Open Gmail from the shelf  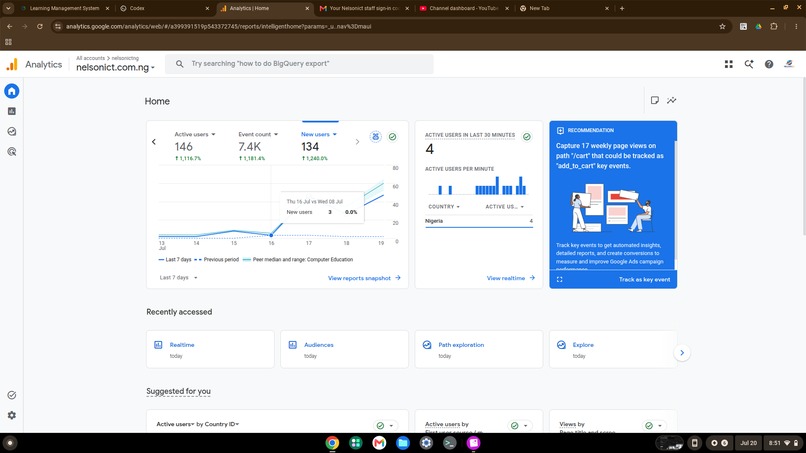[x=379, y=443]
